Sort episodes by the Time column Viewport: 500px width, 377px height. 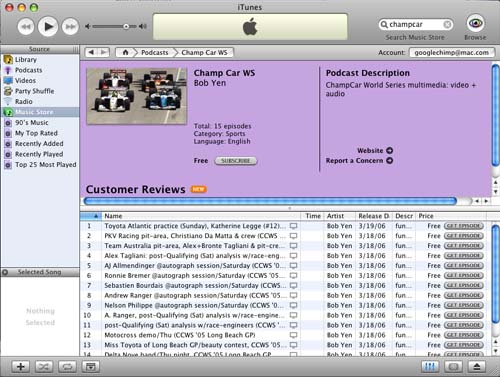[x=313, y=216]
